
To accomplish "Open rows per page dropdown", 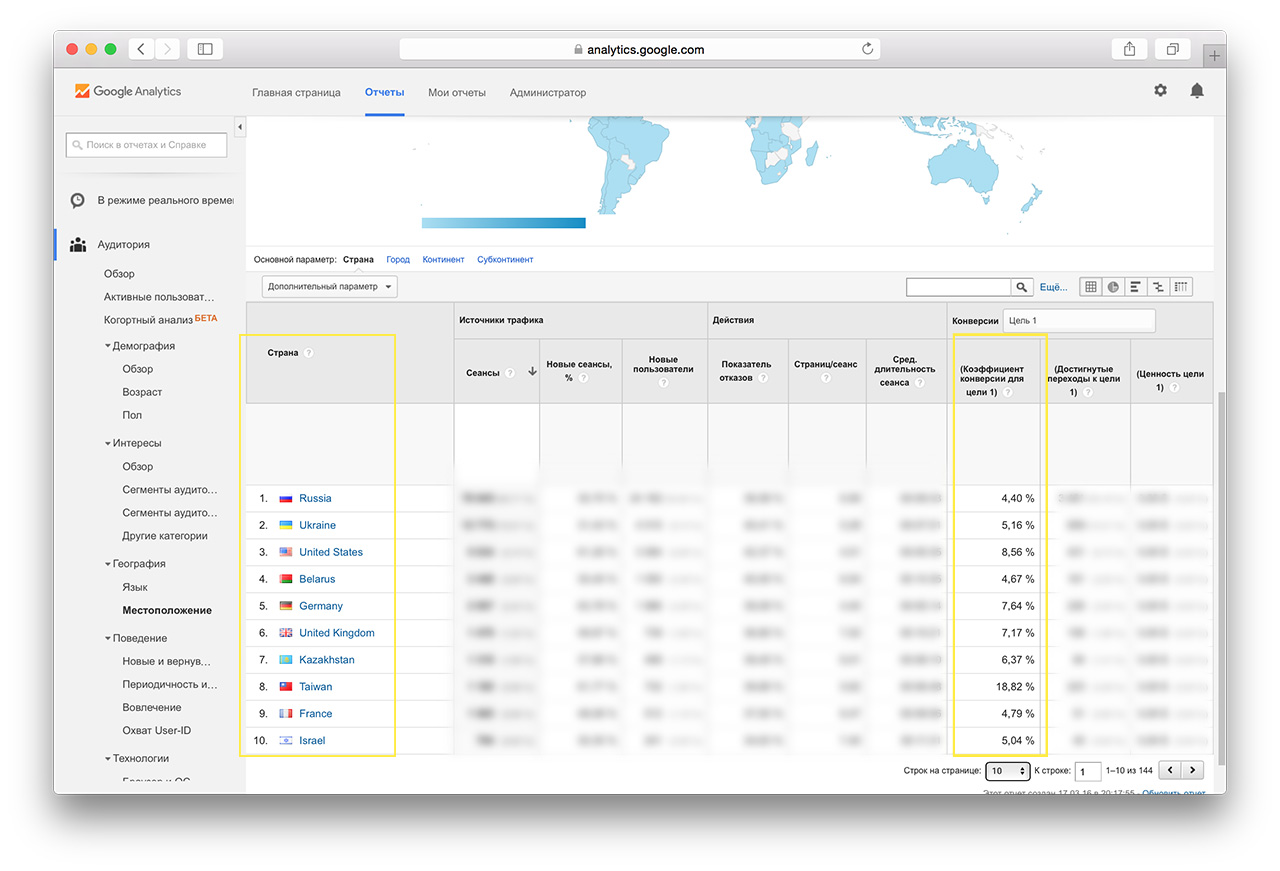I will coord(1007,771).
